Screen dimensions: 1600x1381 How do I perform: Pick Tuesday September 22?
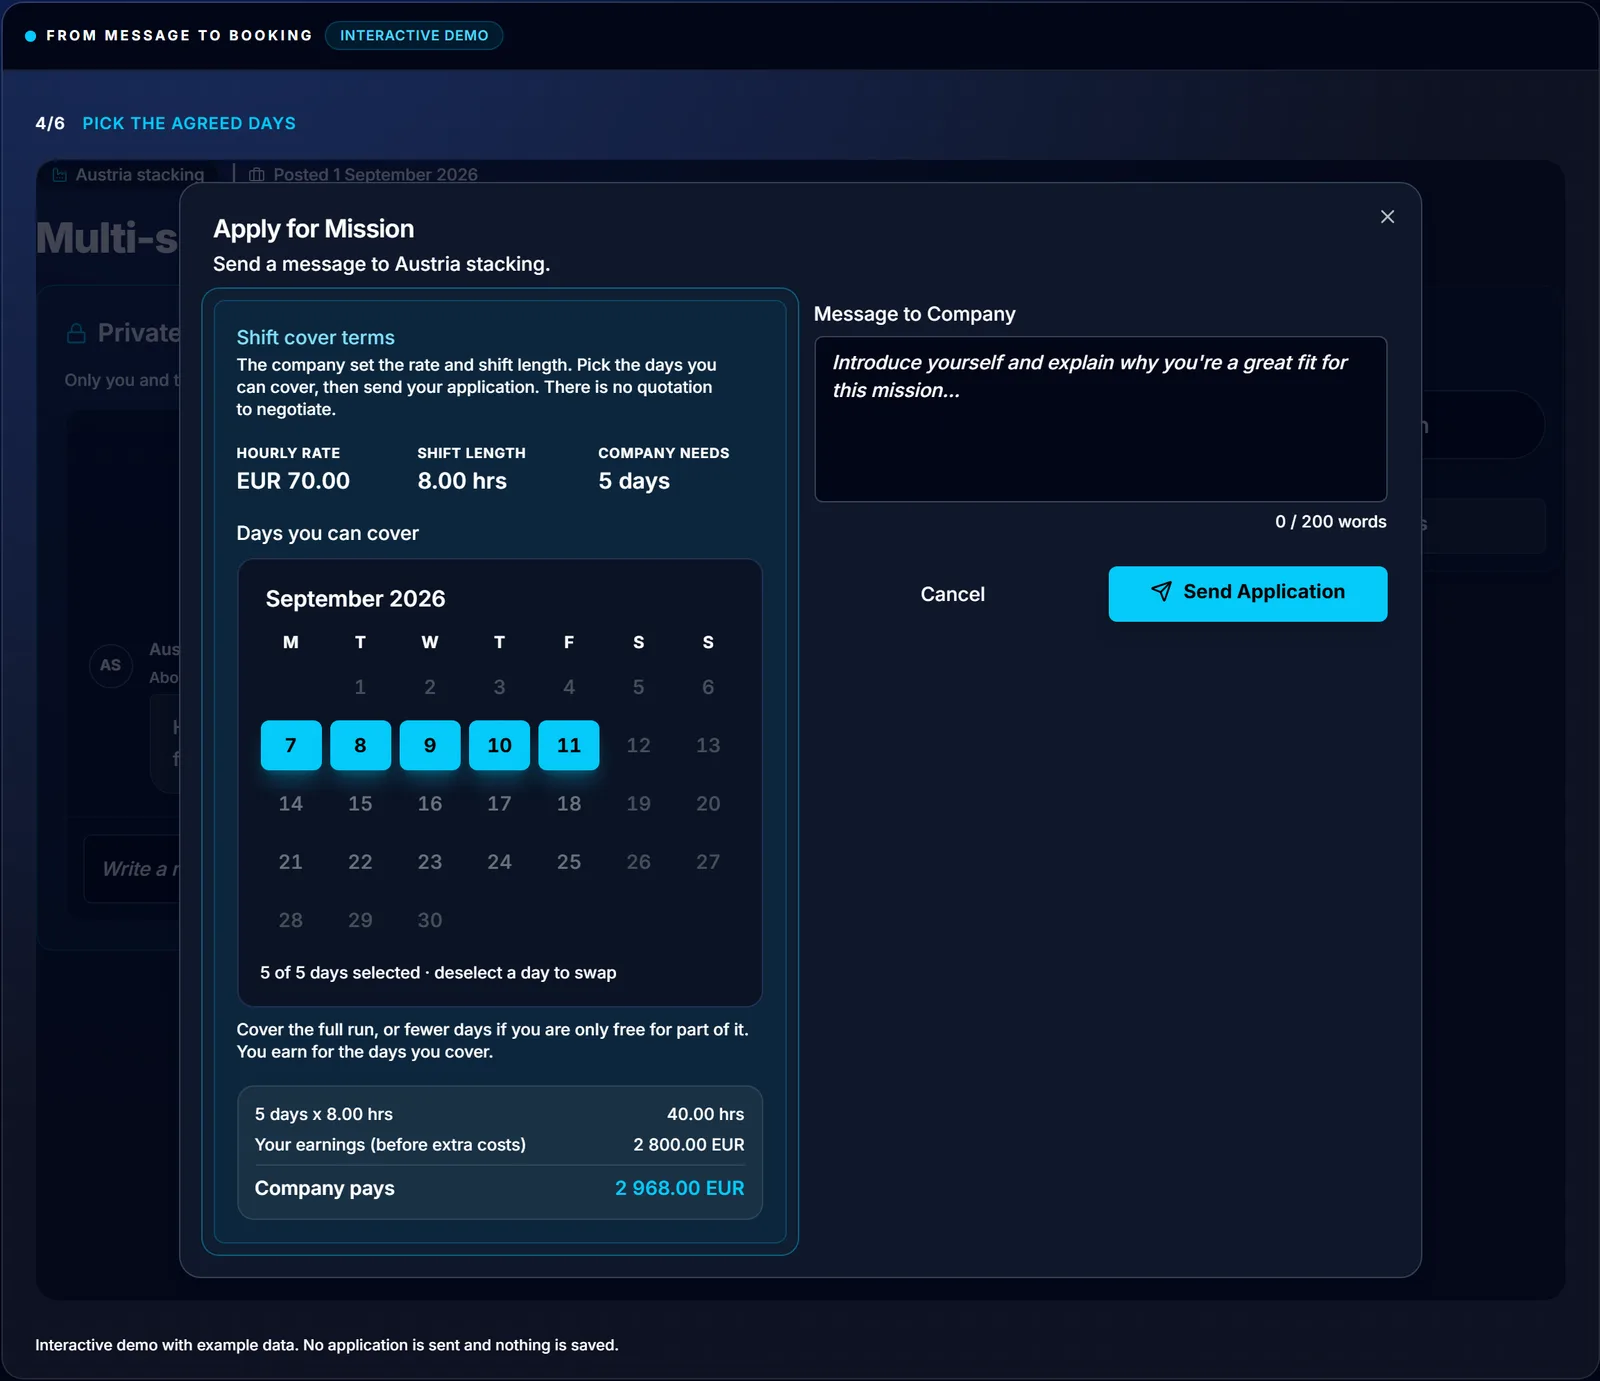click(360, 862)
